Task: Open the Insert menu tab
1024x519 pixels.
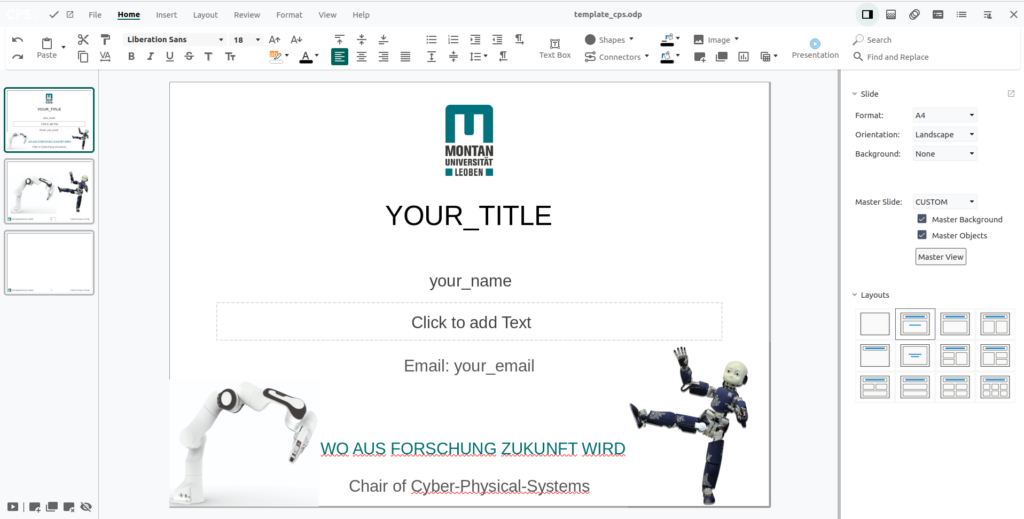Action: 166,15
